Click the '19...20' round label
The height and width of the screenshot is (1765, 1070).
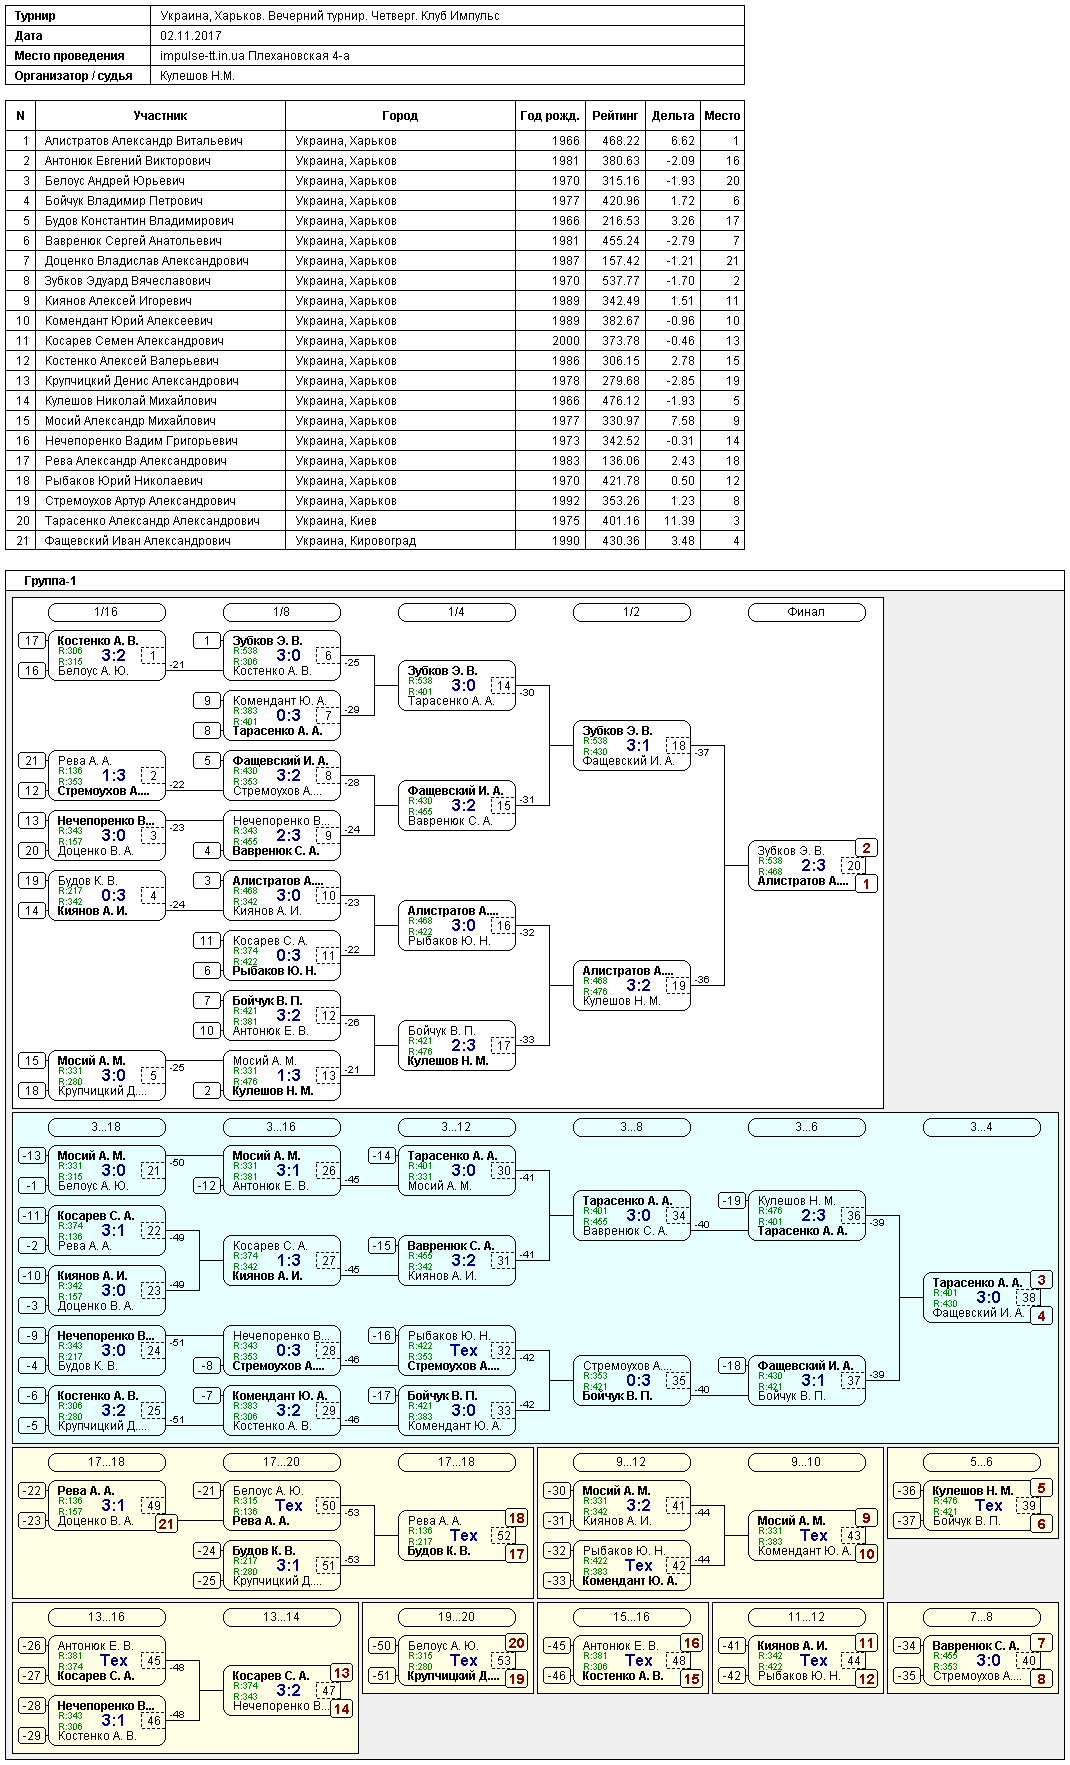tap(456, 1617)
